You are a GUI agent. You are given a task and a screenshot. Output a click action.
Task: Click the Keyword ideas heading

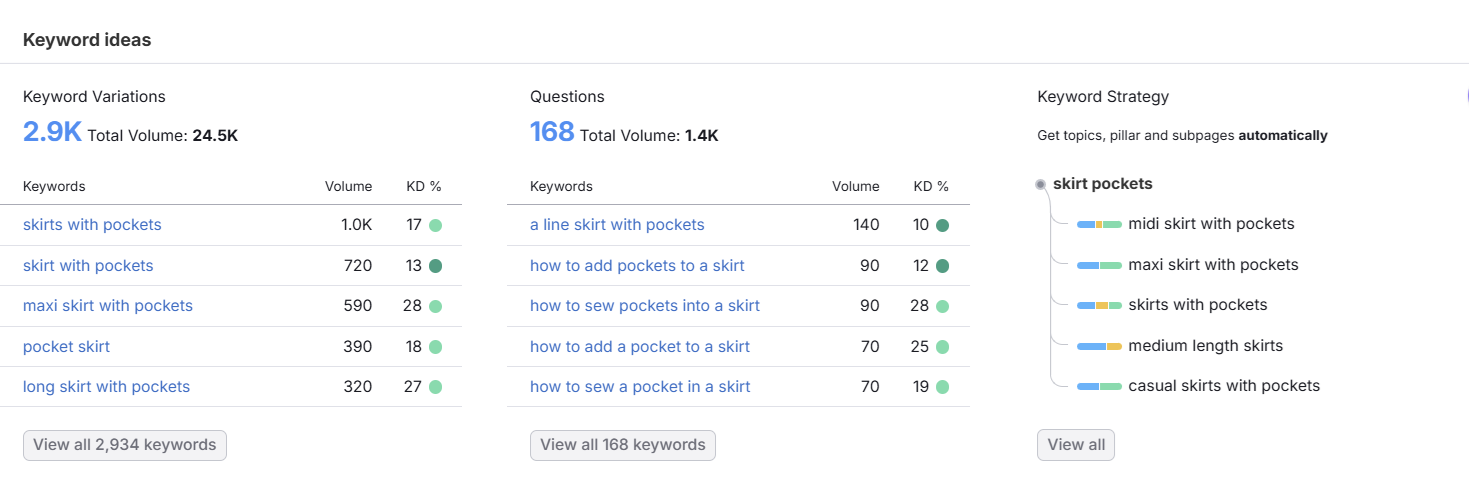click(87, 40)
